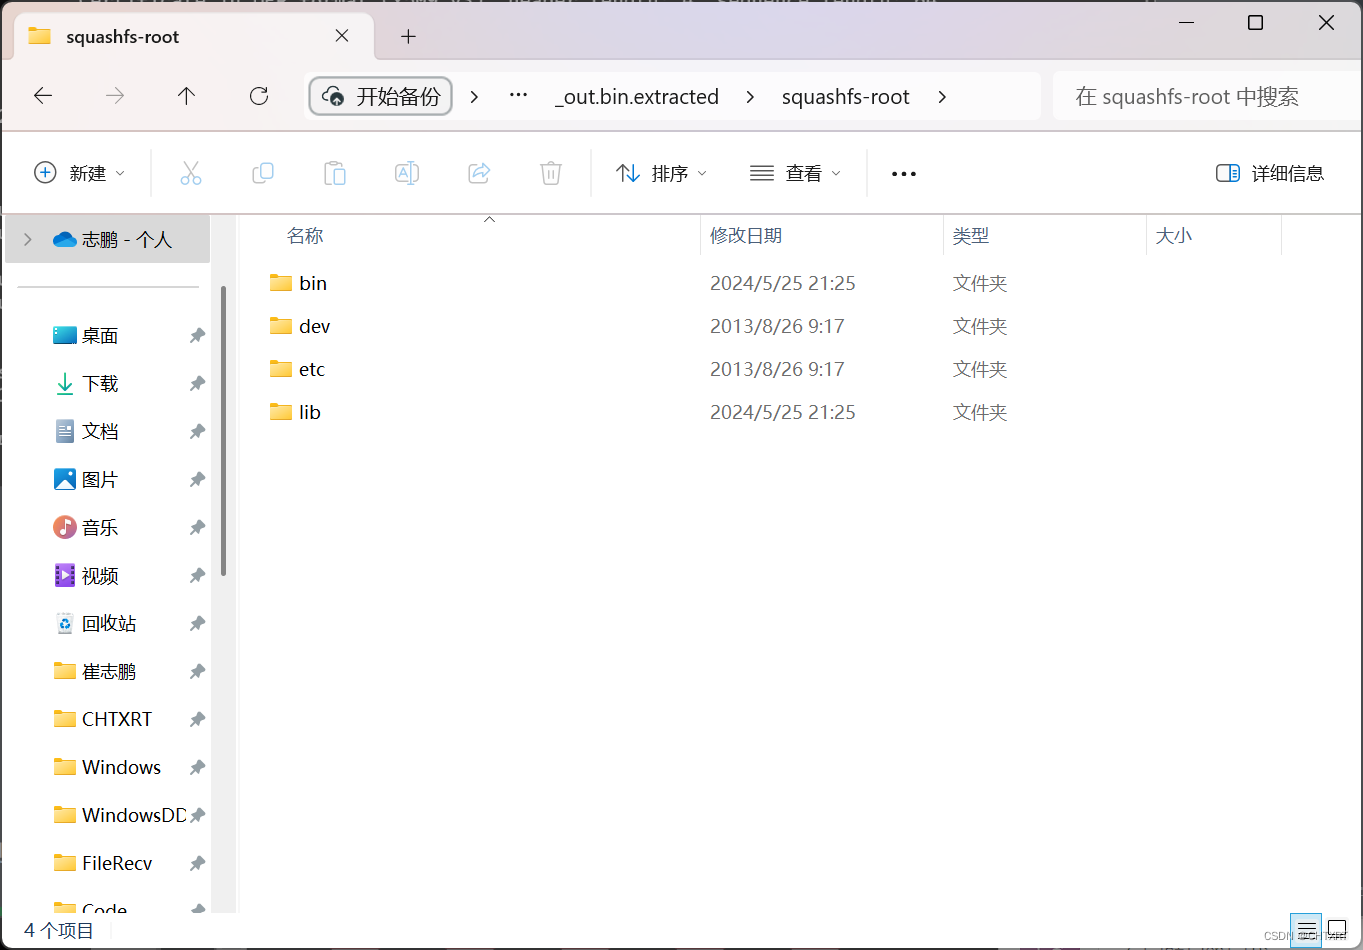Viewport: 1363px width, 950px height.
Task: Select the squashfs-root breadcrumb segment
Action: pos(846,97)
